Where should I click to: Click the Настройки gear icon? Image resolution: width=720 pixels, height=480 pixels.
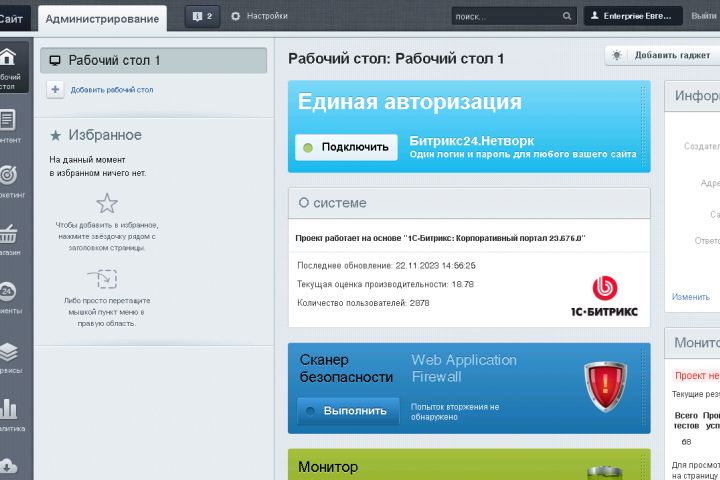pos(236,16)
